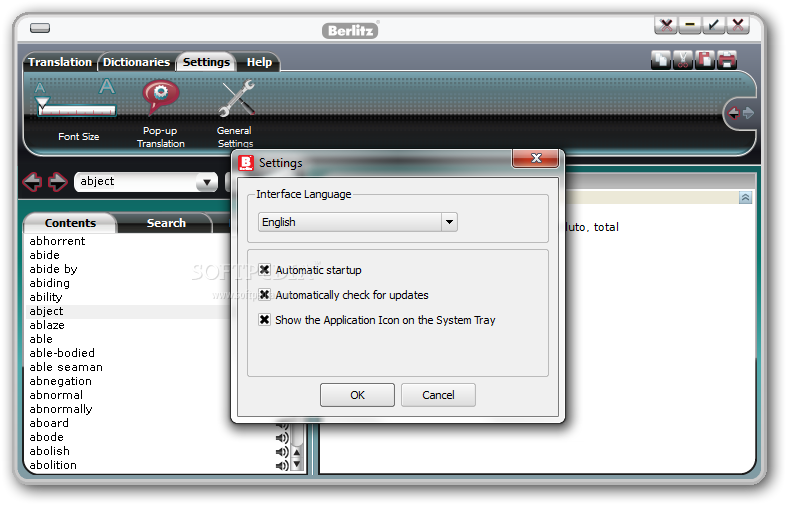The height and width of the screenshot is (505, 787).
Task: Toggle Automatic startup checkbox
Action: click(x=265, y=270)
